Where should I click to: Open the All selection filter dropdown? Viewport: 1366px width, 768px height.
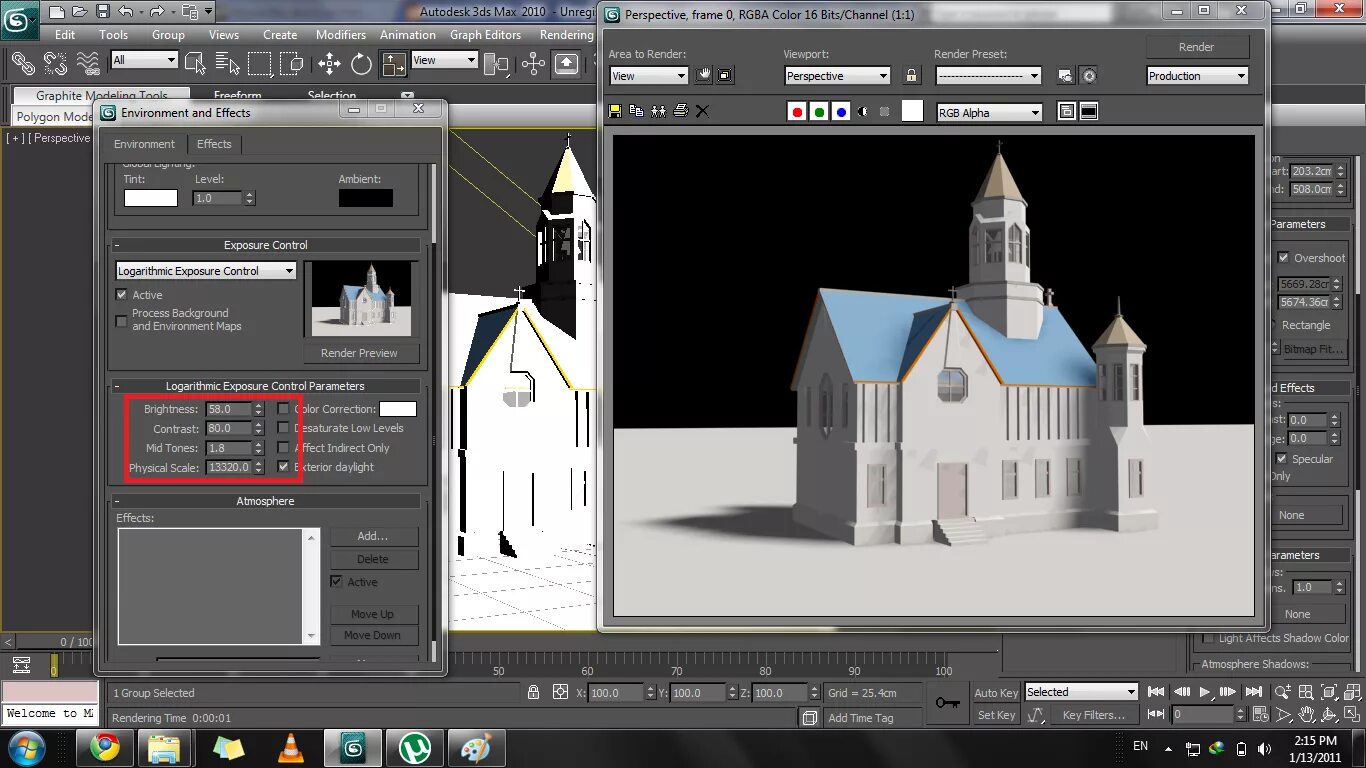point(144,60)
